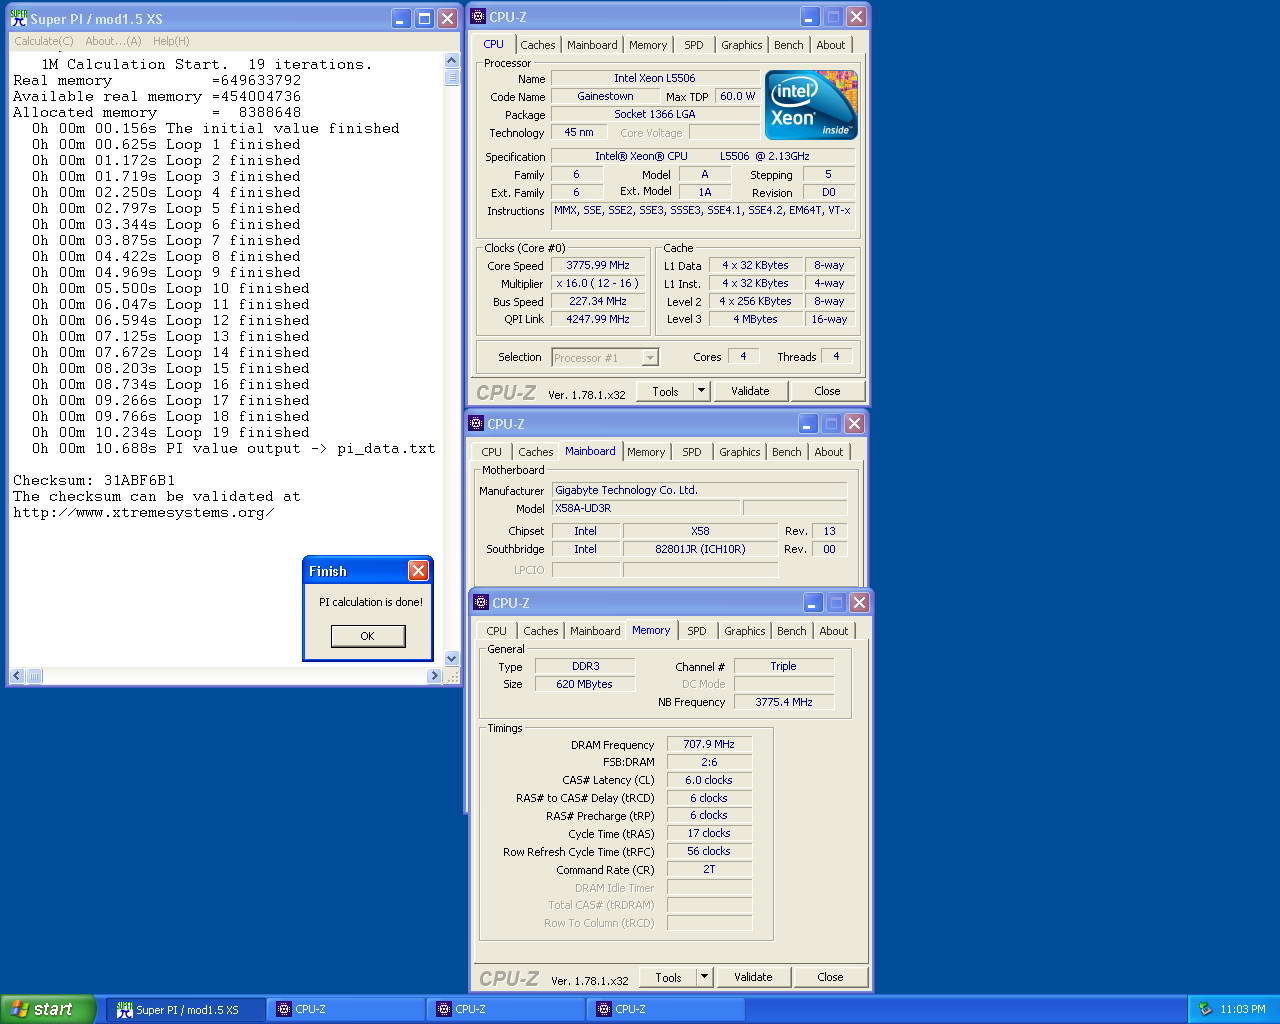Click the Core Speed 3775.99 MHz value

598,266
